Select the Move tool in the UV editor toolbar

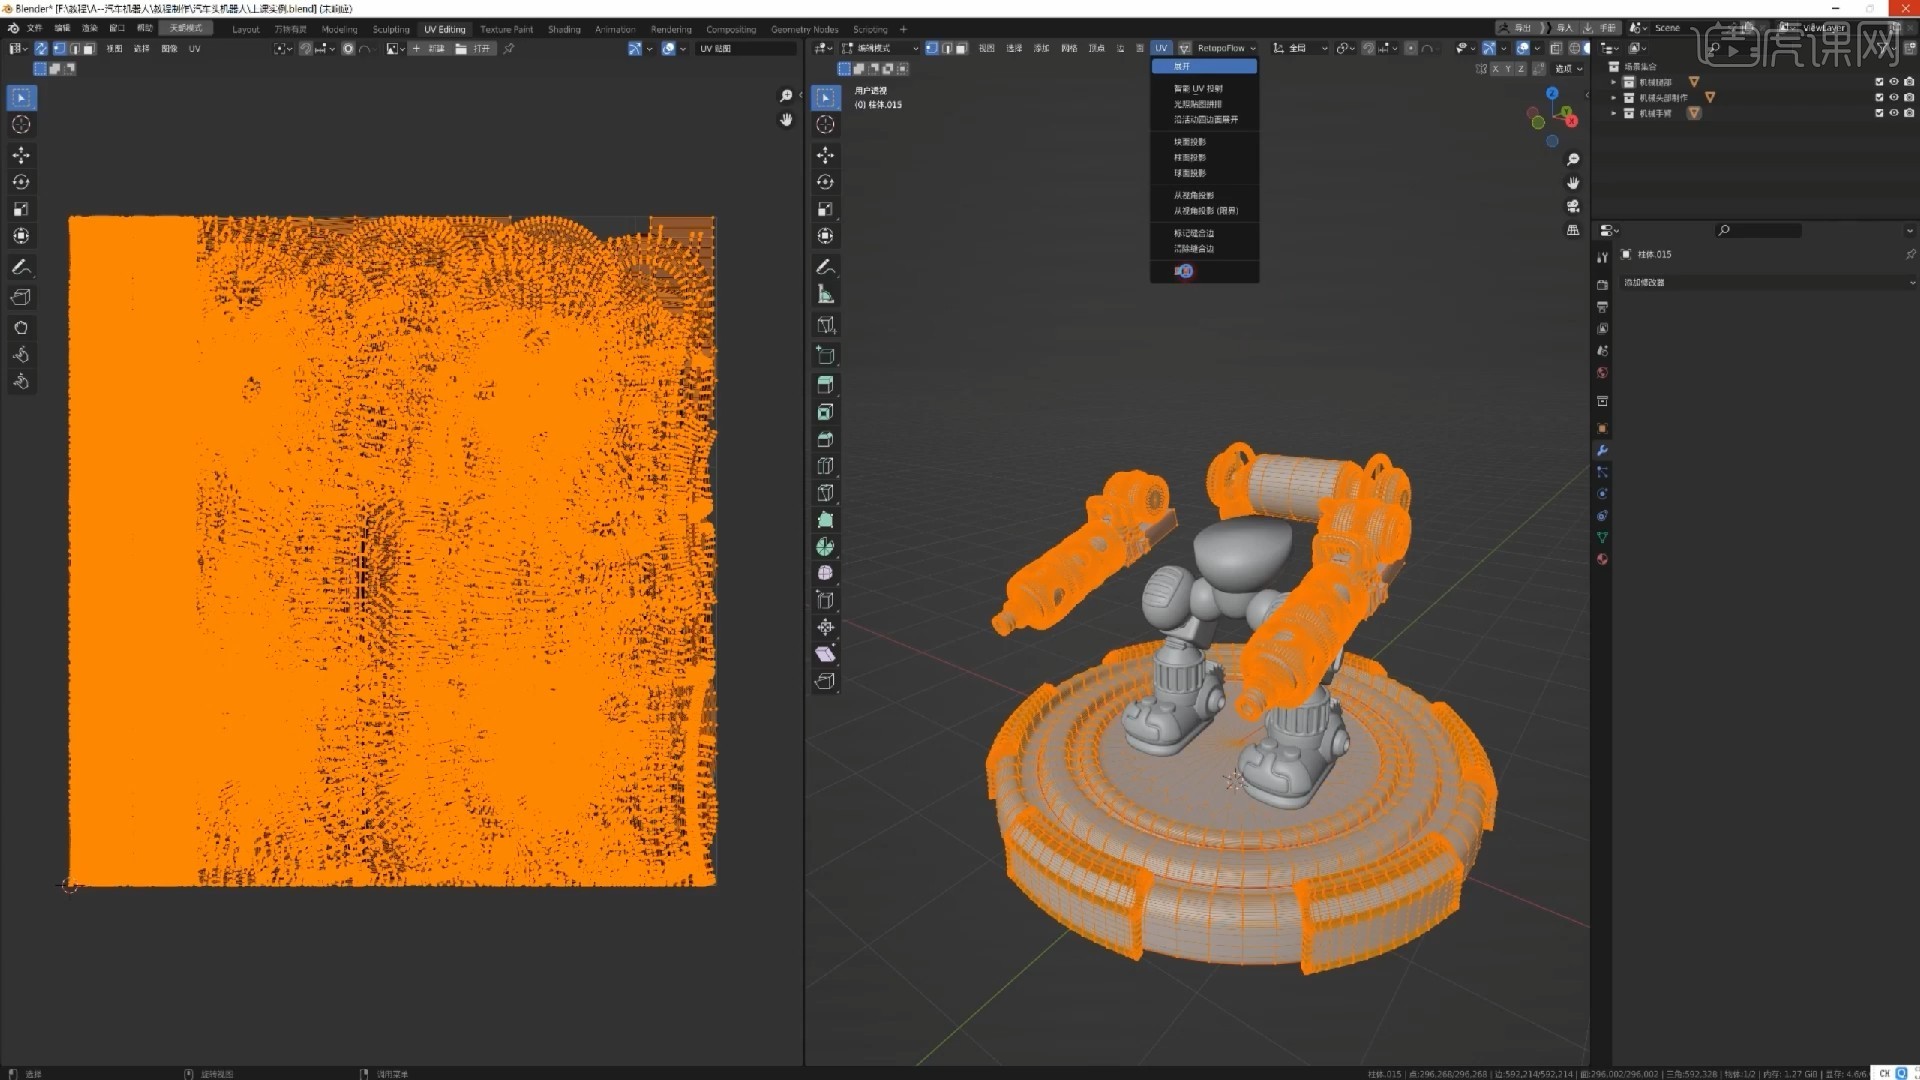(21, 155)
